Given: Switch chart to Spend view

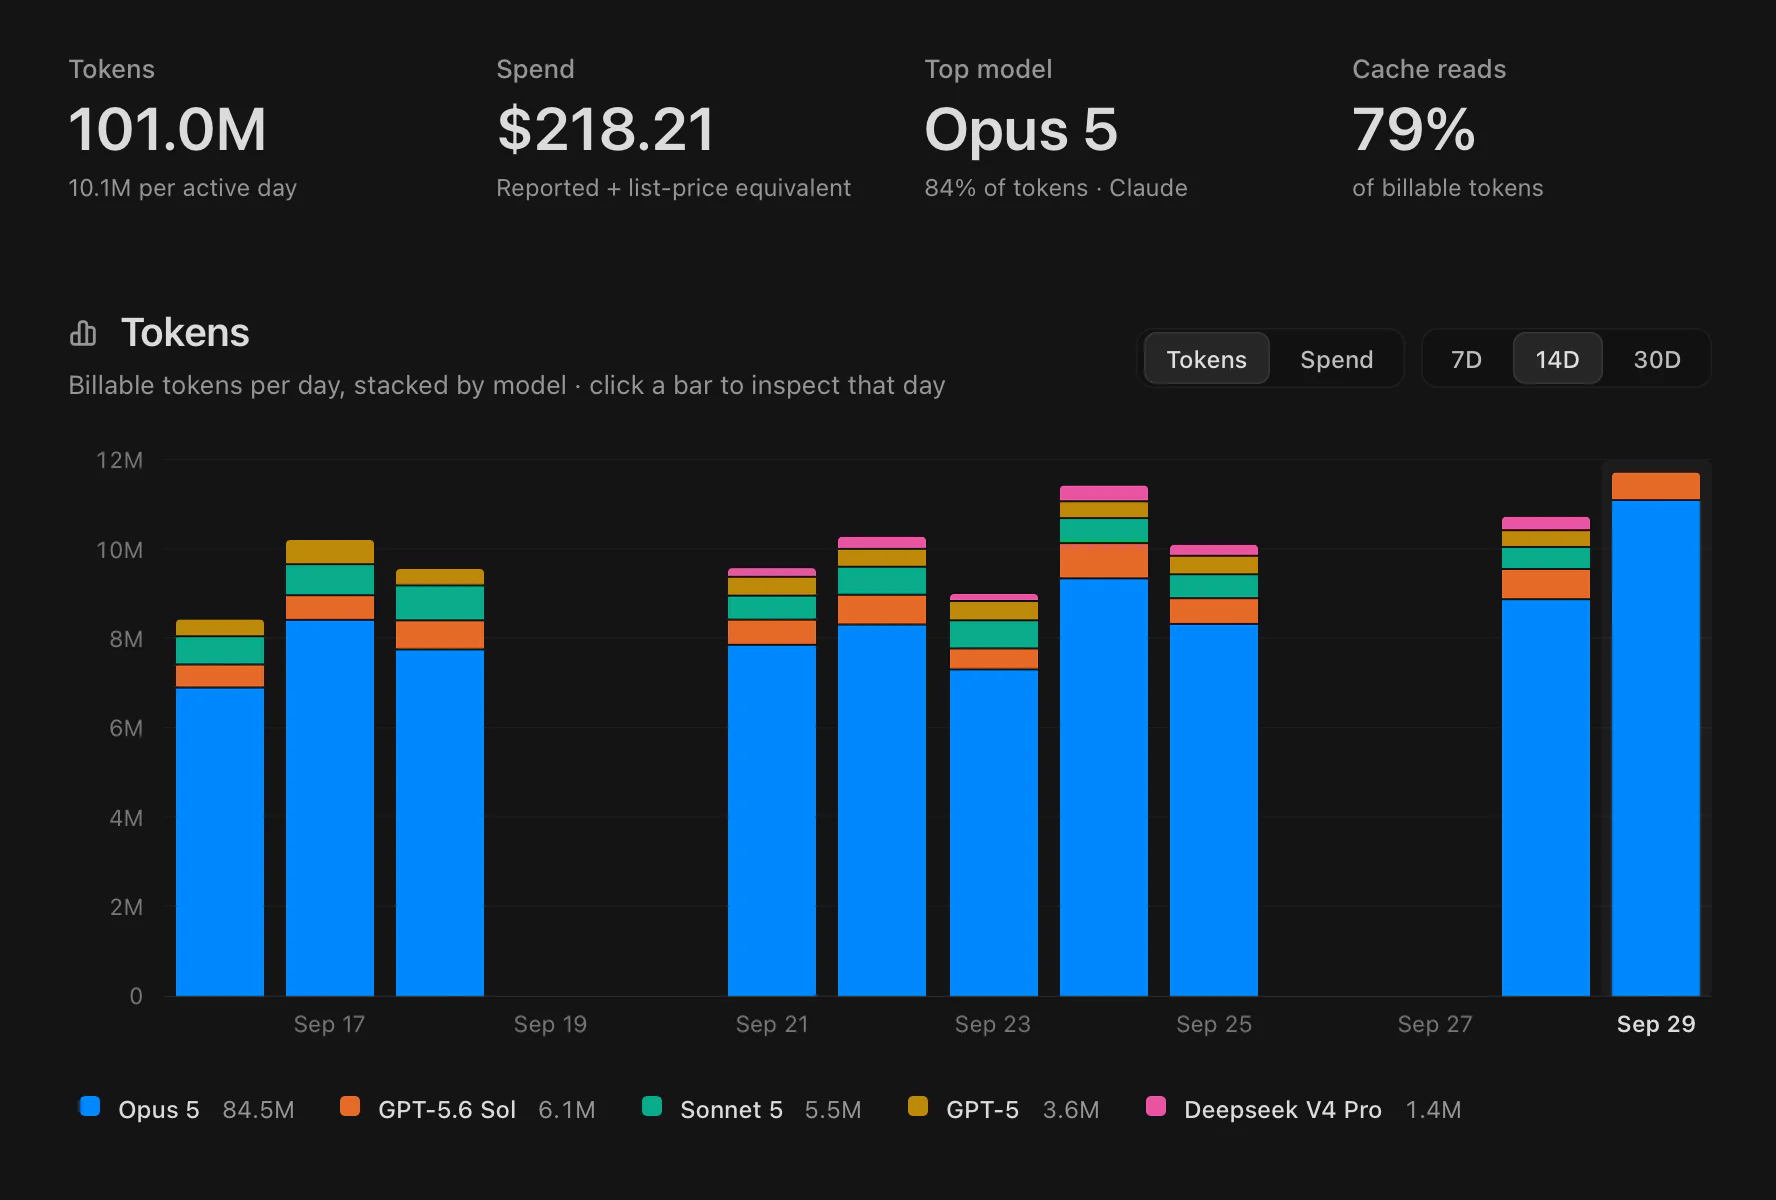Looking at the screenshot, I should coord(1336,359).
